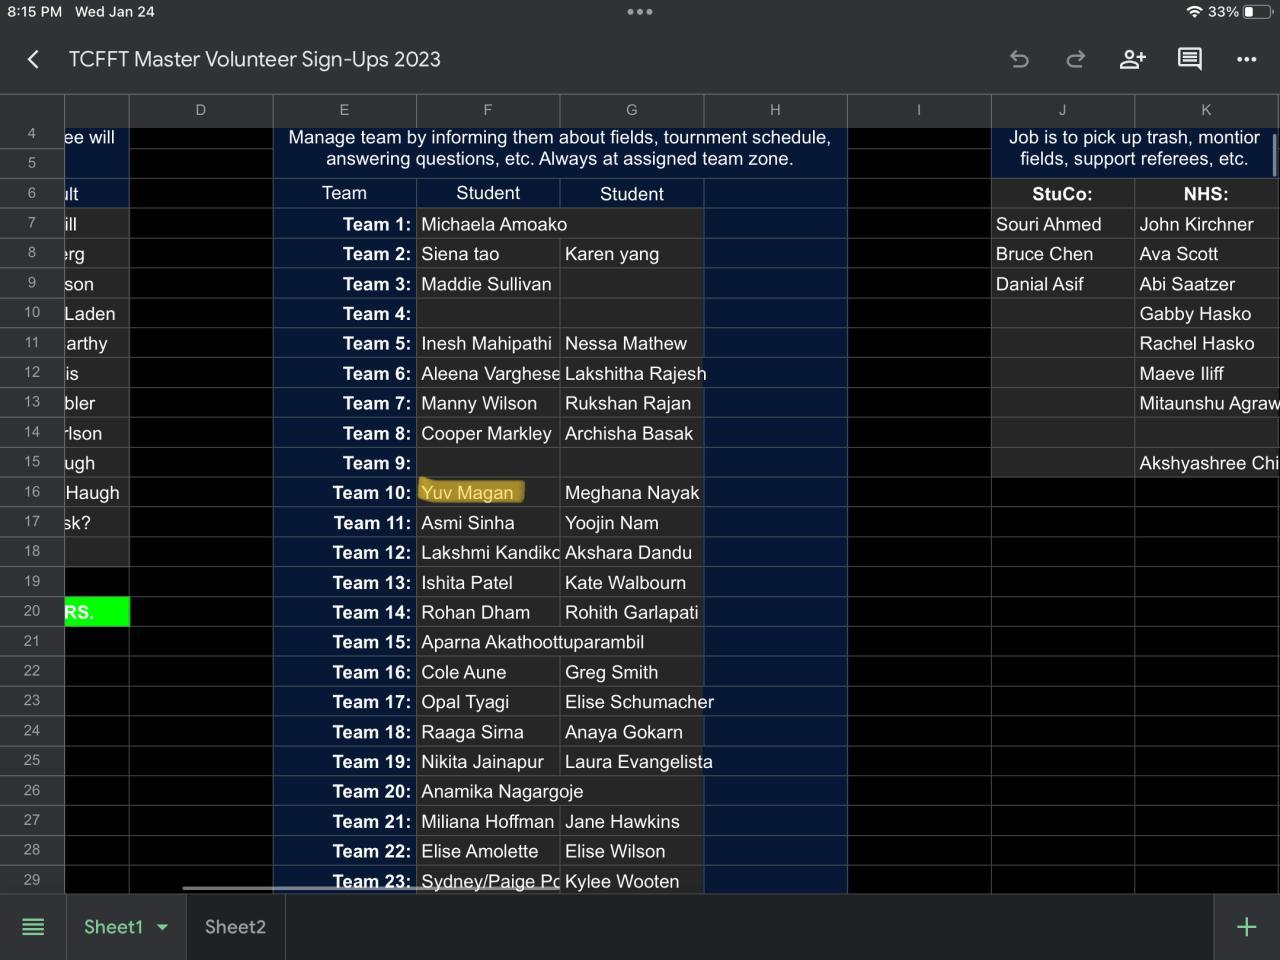Select the Meghana Nayak cell
This screenshot has height=960, width=1280.
click(x=632, y=492)
